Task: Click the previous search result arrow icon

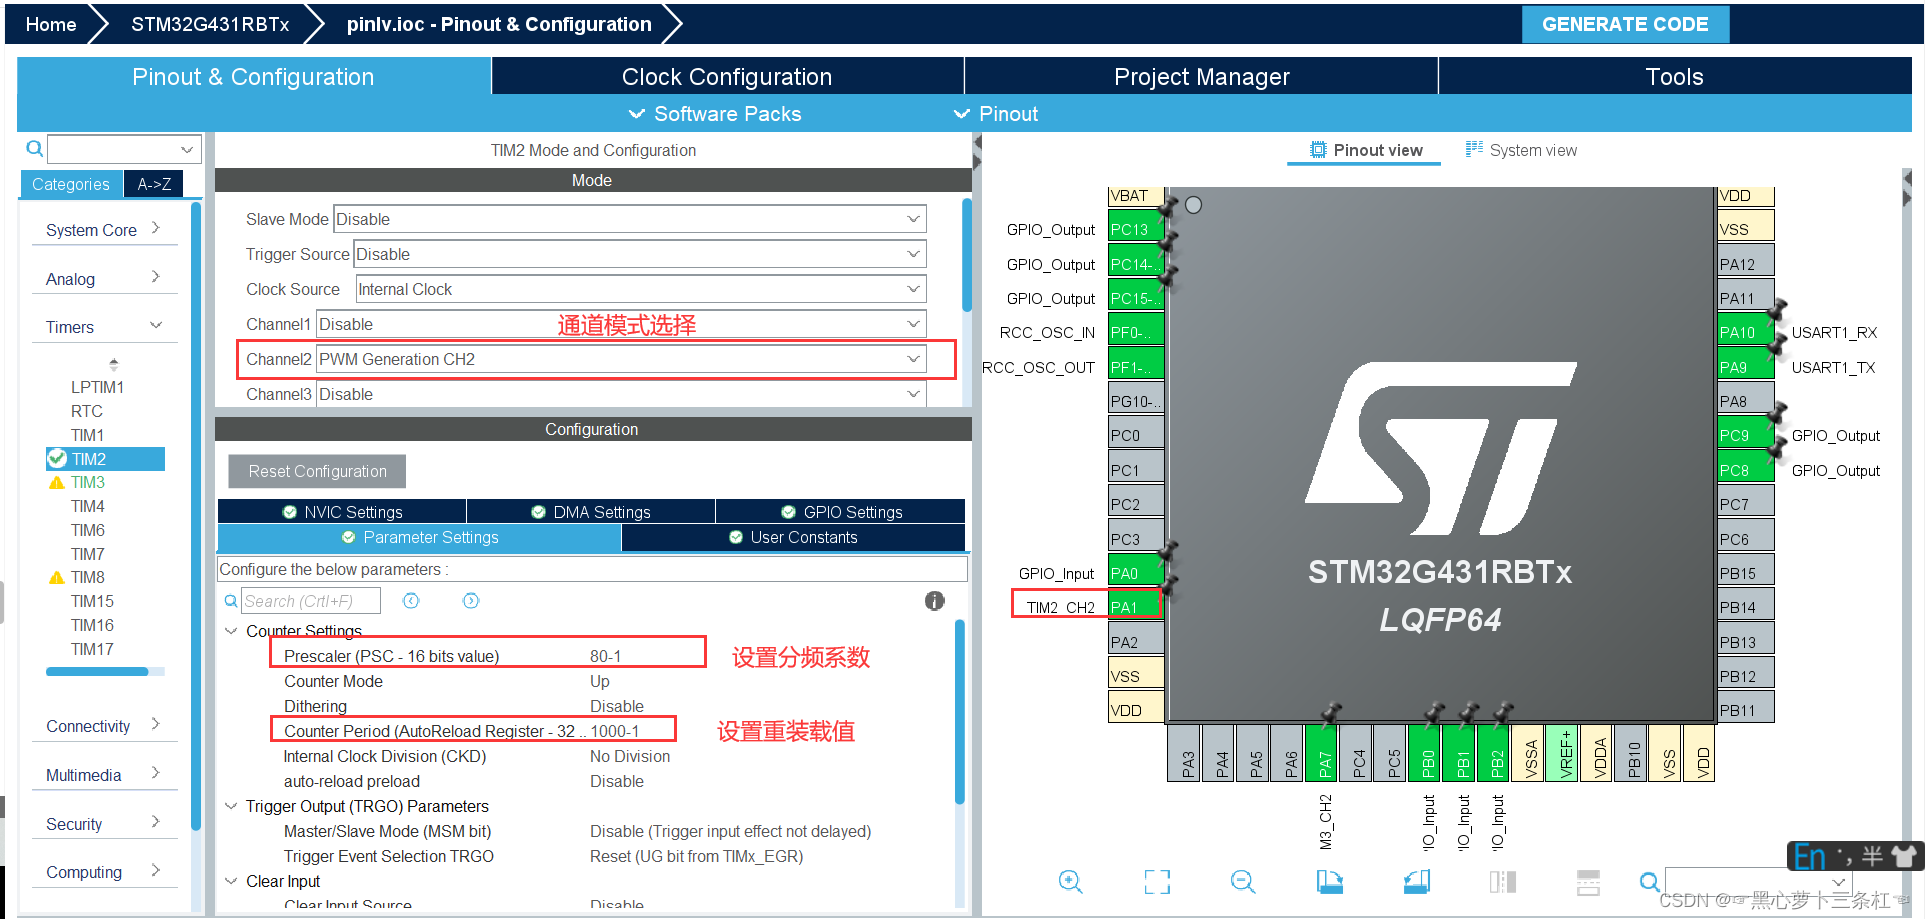Action: pyautogui.click(x=411, y=601)
